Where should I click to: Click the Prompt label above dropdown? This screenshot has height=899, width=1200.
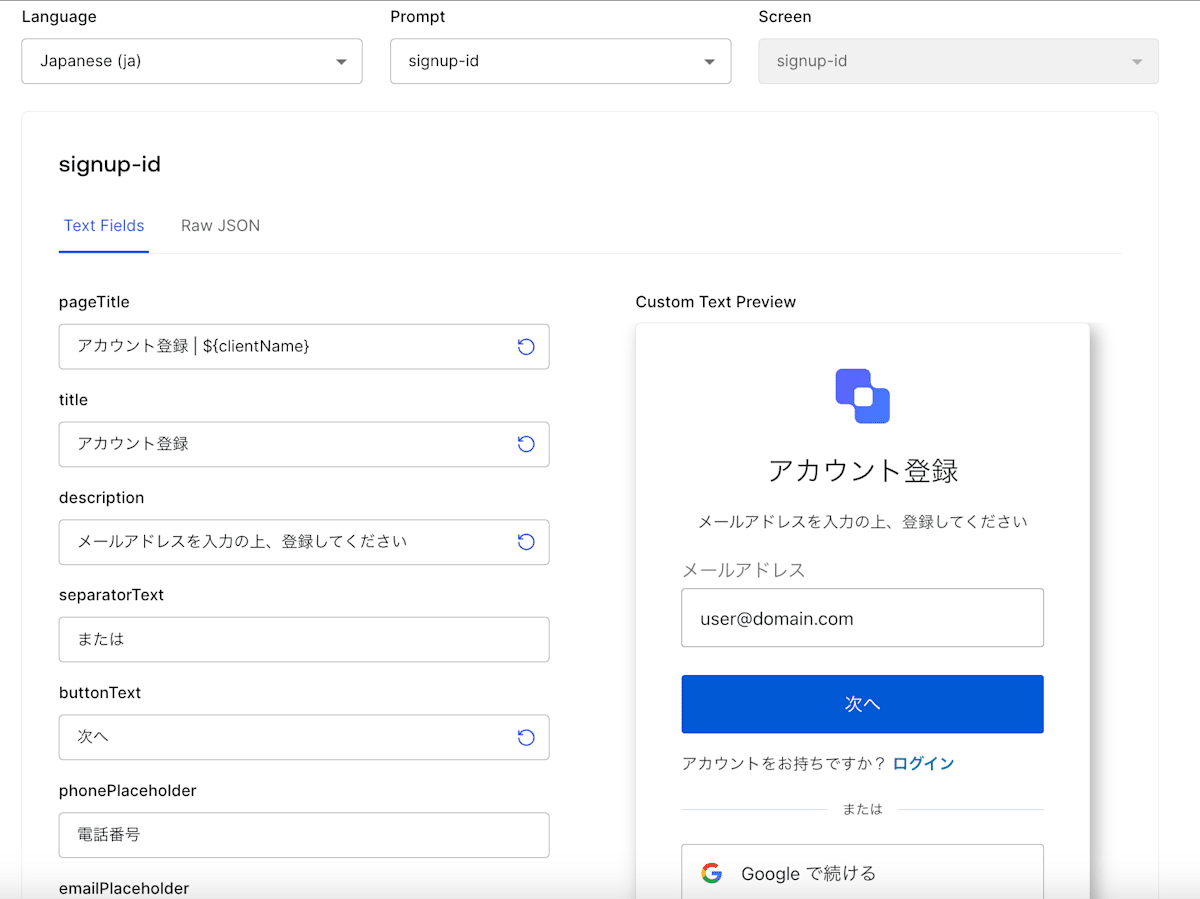[418, 16]
